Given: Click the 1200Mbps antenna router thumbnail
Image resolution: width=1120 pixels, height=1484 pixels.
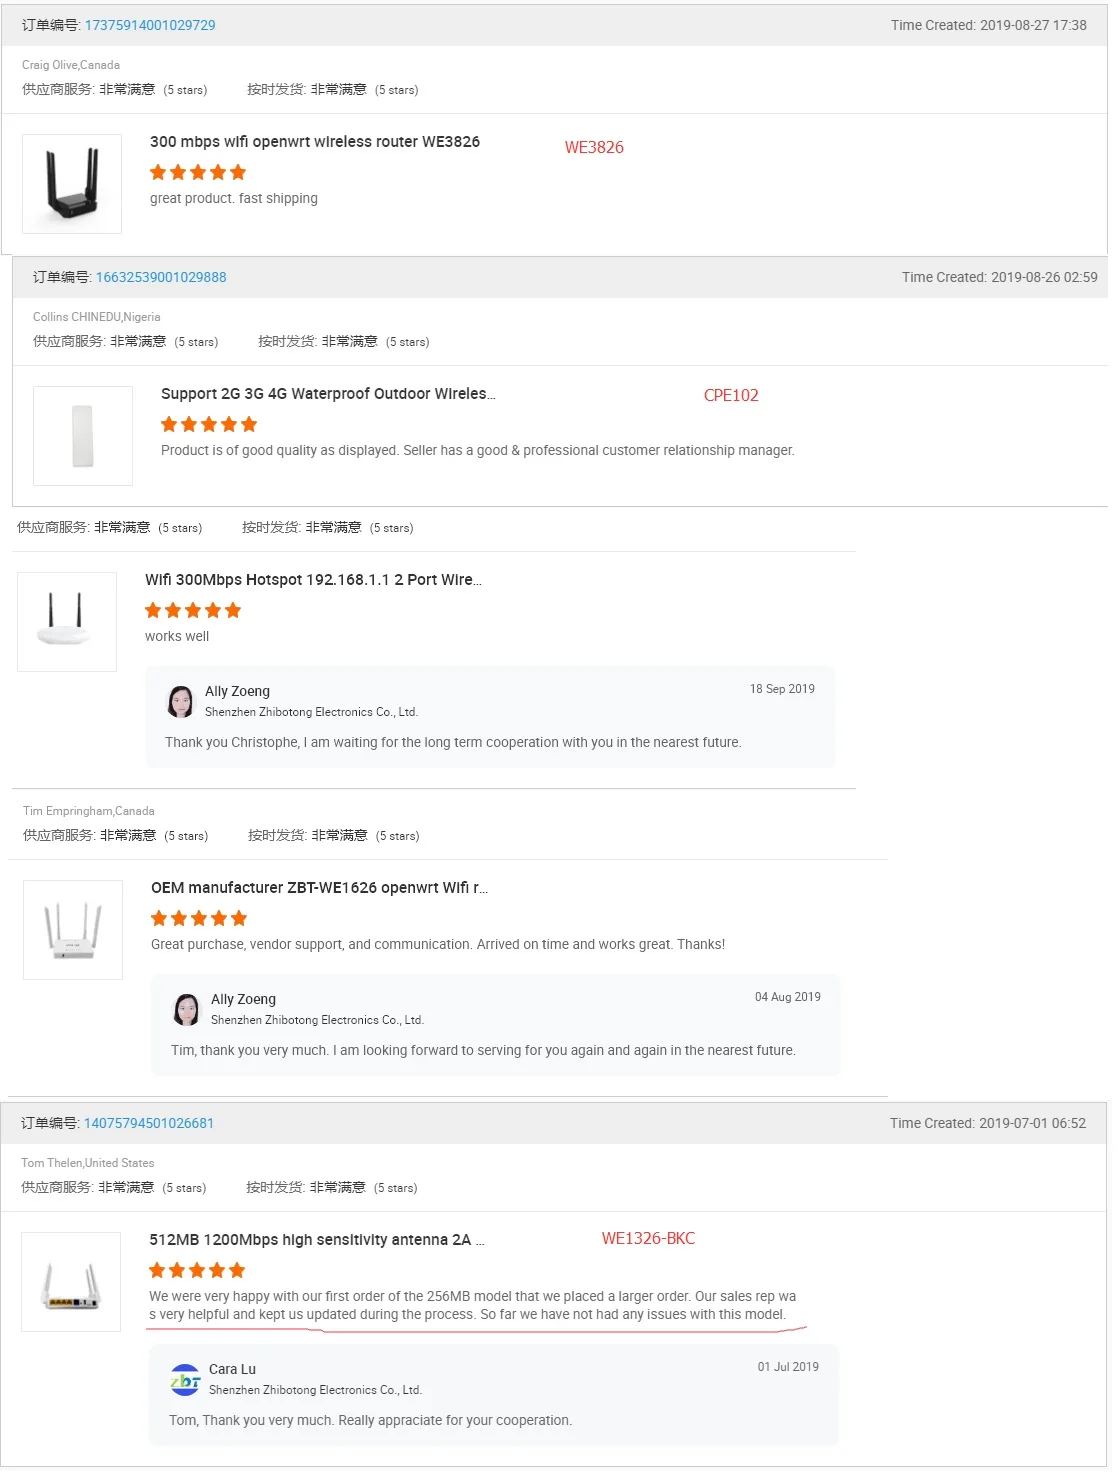Looking at the screenshot, I should (71, 1282).
